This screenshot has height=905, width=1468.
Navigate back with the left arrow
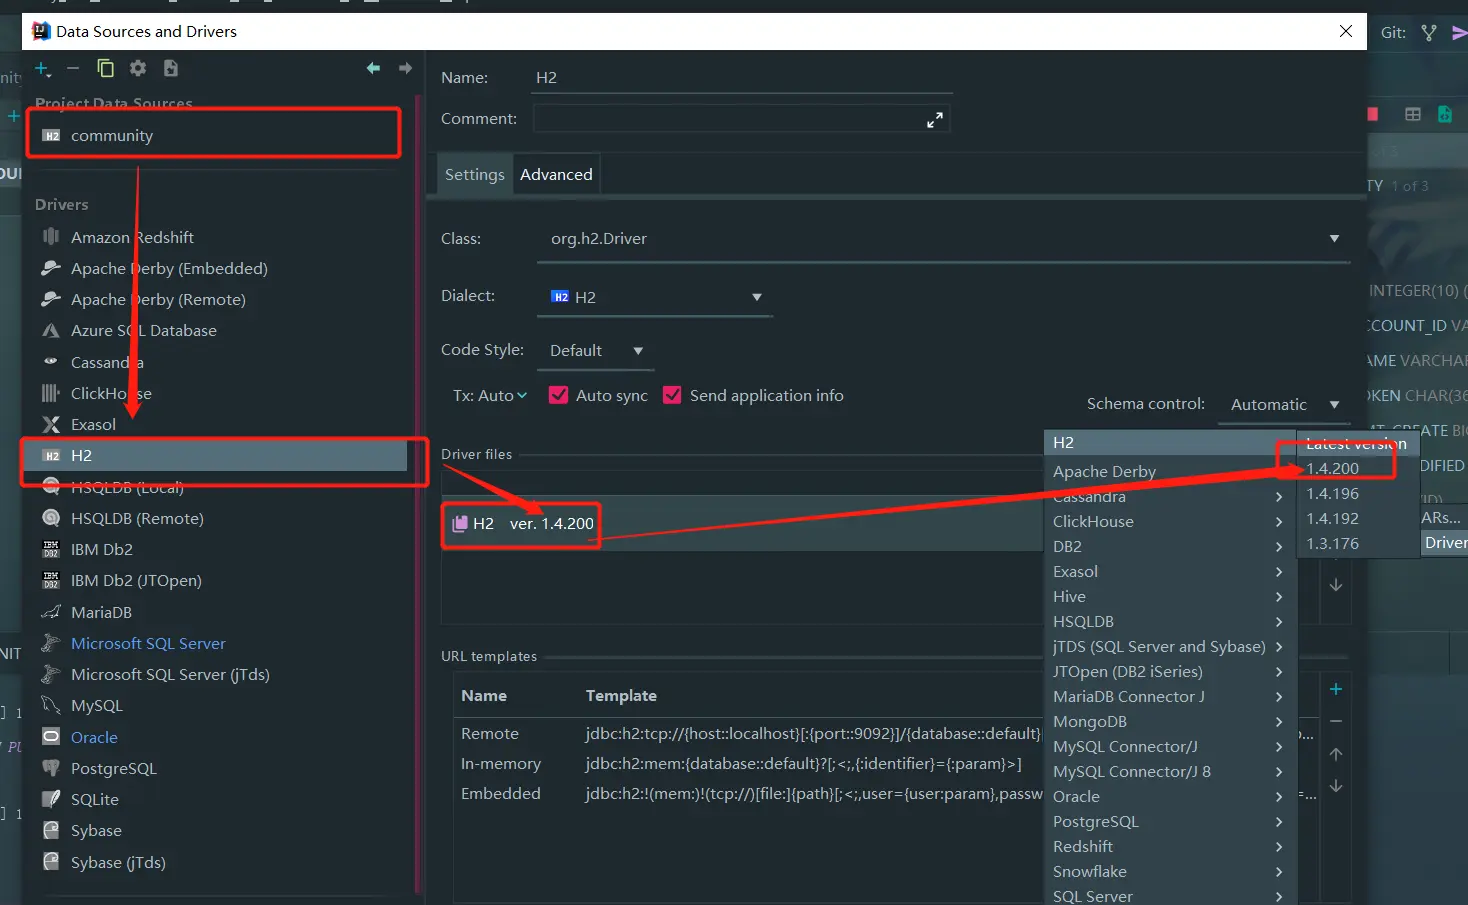coord(373,68)
